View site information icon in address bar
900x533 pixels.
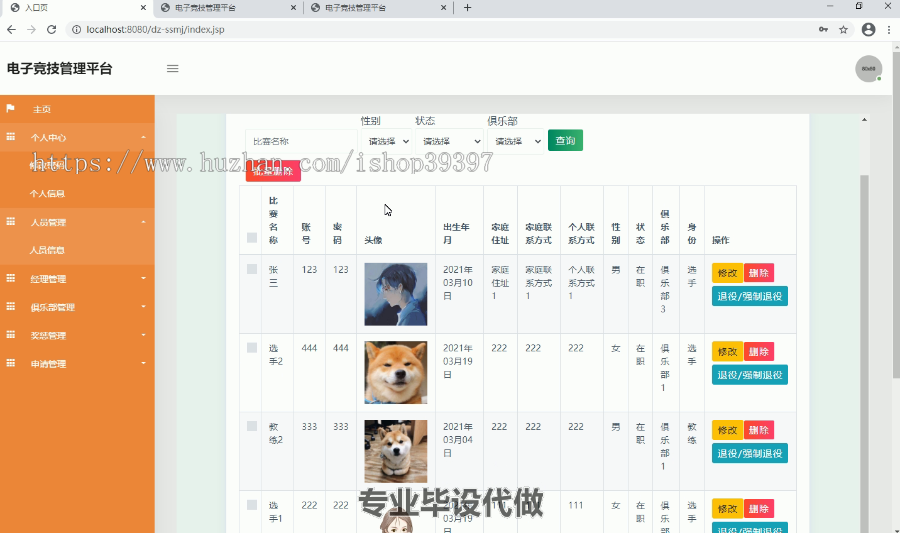tap(76, 29)
